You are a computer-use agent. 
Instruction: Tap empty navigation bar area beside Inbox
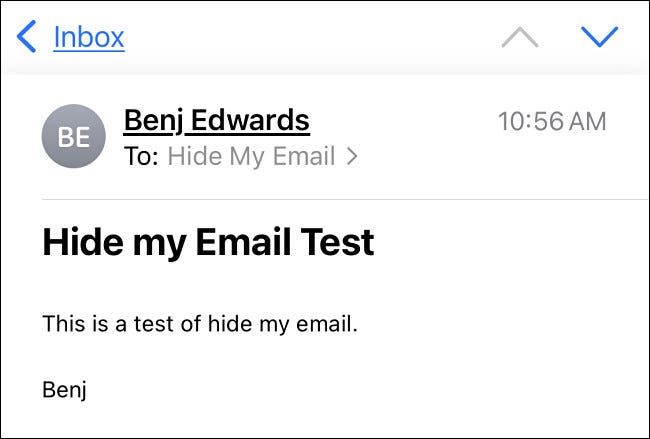[310, 38]
